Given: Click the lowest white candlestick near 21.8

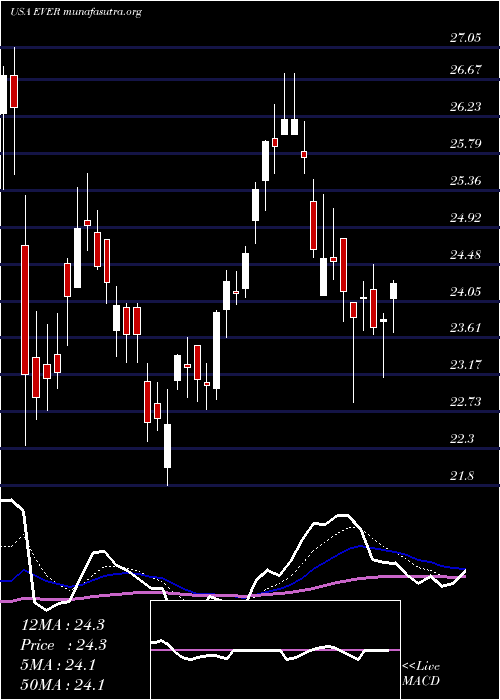Looking at the screenshot, I should pos(167,446).
